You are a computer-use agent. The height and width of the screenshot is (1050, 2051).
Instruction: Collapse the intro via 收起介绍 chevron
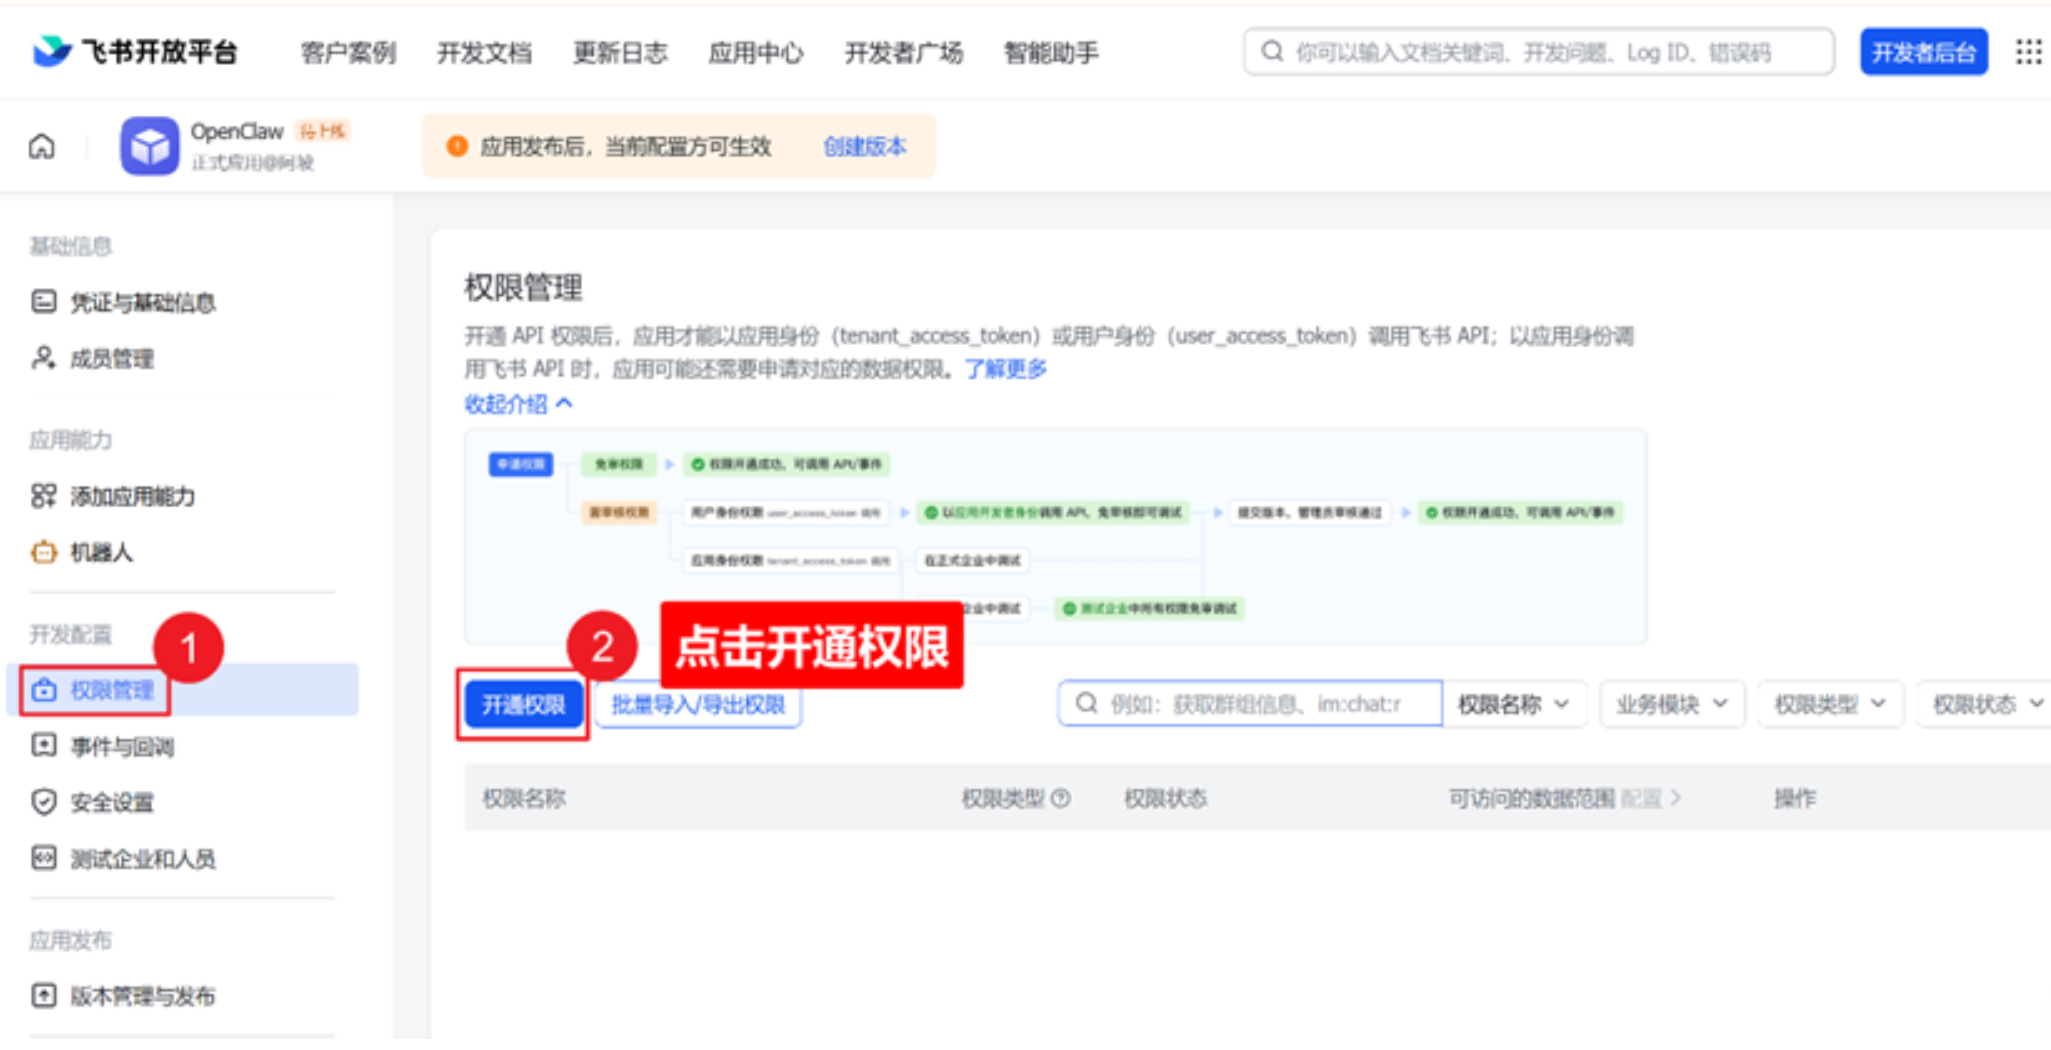566,403
